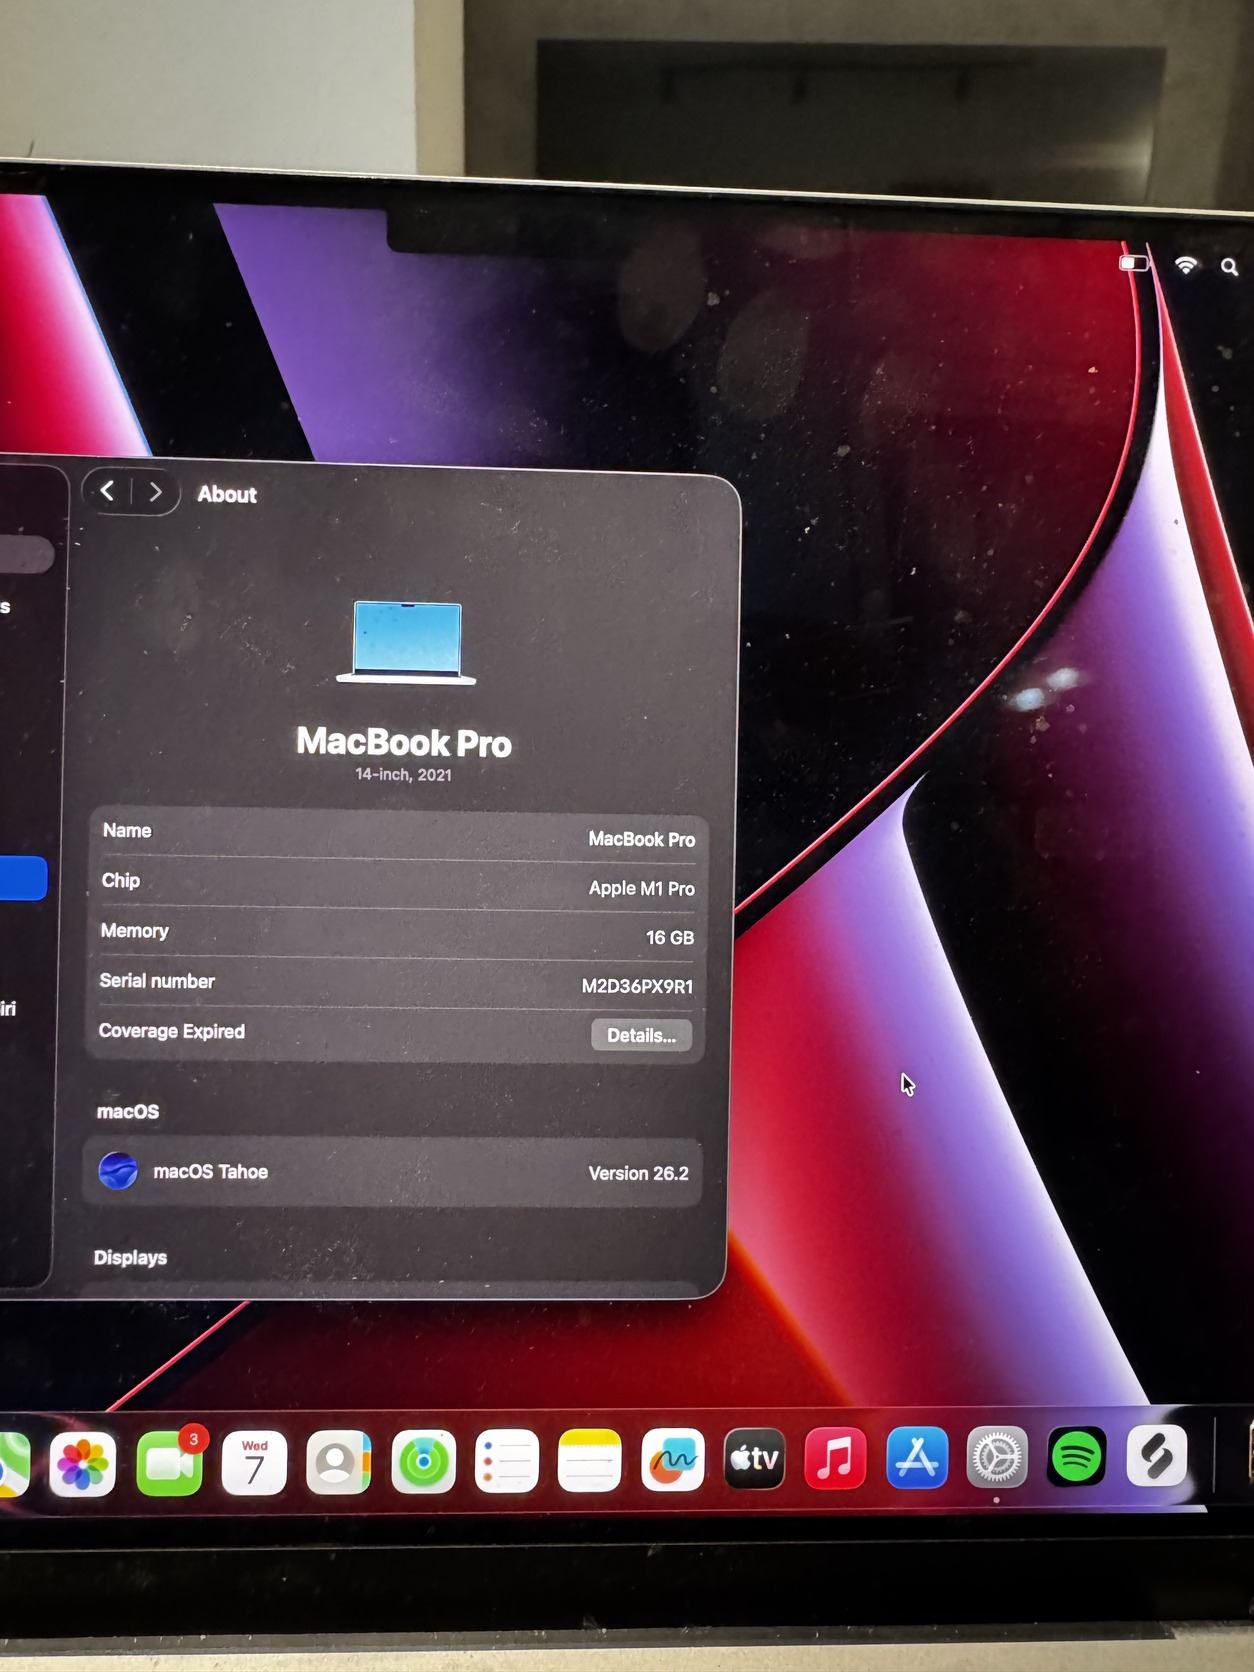
Task: Click the System Settings gear in the Dock
Action: (997, 1456)
